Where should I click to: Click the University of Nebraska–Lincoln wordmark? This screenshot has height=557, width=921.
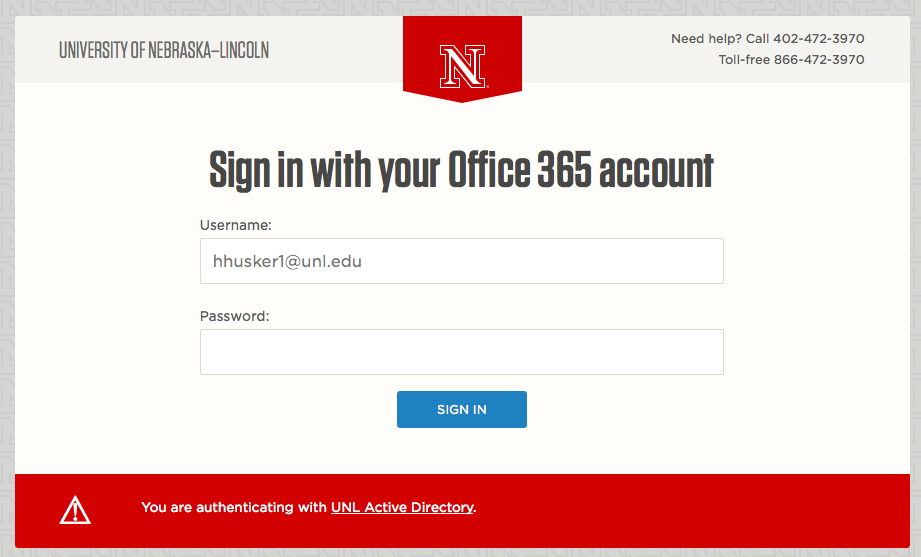[164, 51]
